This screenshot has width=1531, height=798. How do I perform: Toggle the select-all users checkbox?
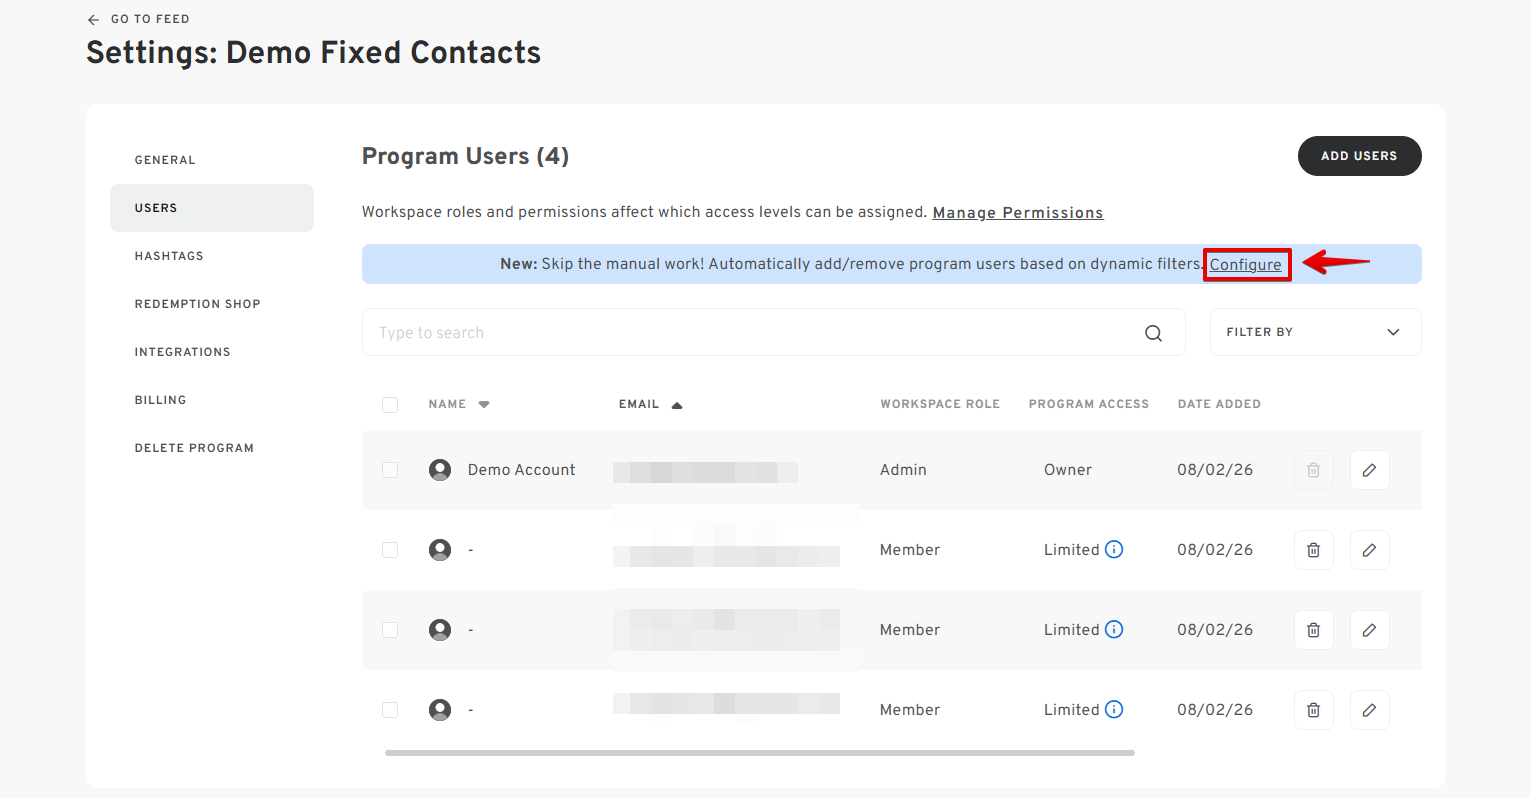[390, 405]
